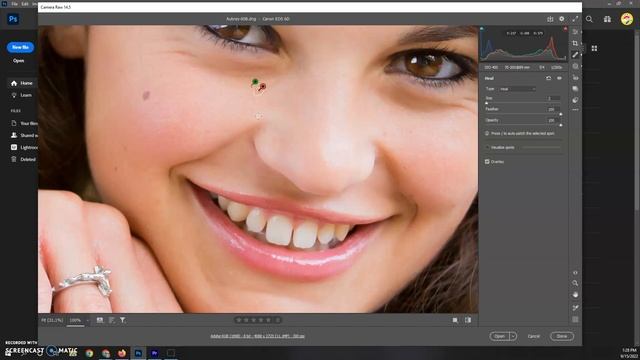This screenshot has width=640, height=360.
Task: Toggle shadow clipping warning in histogram
Action: point(482,29)
